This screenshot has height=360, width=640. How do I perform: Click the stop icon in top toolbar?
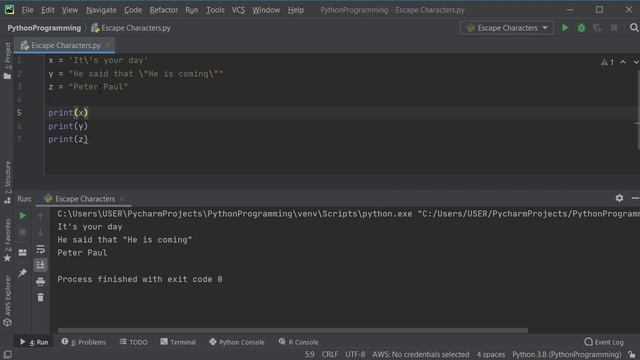(614, 28)
